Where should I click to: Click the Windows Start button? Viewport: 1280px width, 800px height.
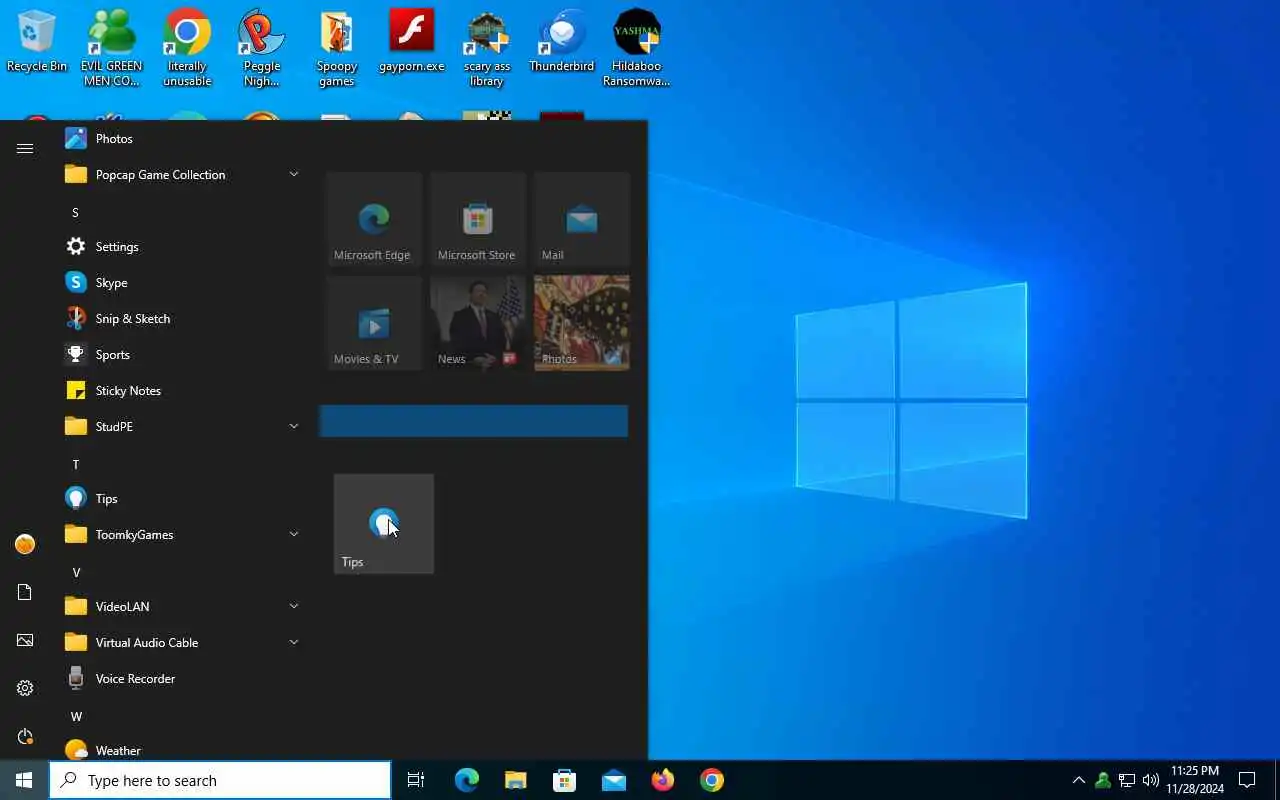point(24,780)
